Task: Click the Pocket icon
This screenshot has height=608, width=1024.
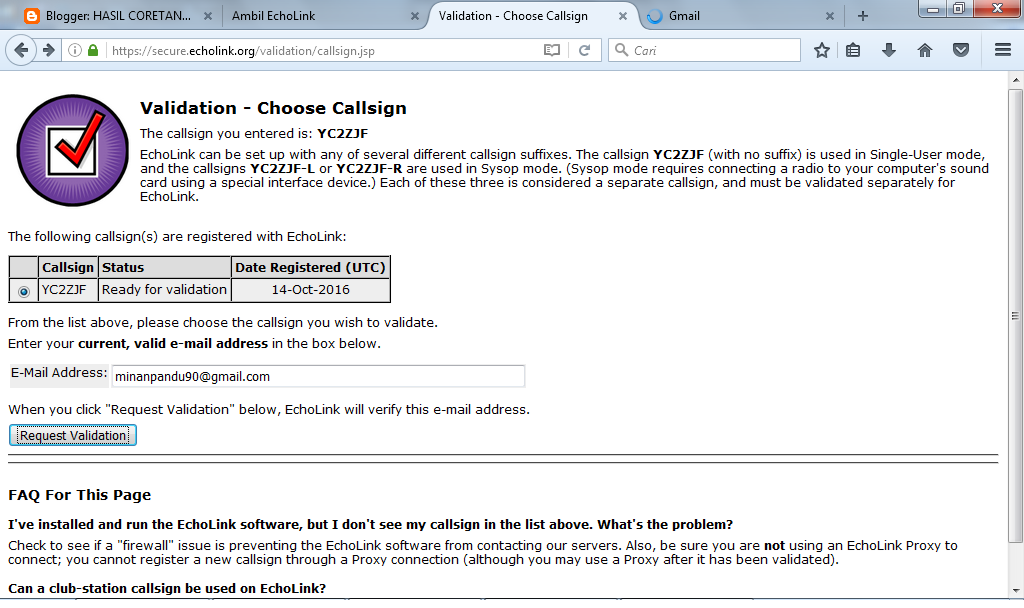Action: [x=961, y=50]
